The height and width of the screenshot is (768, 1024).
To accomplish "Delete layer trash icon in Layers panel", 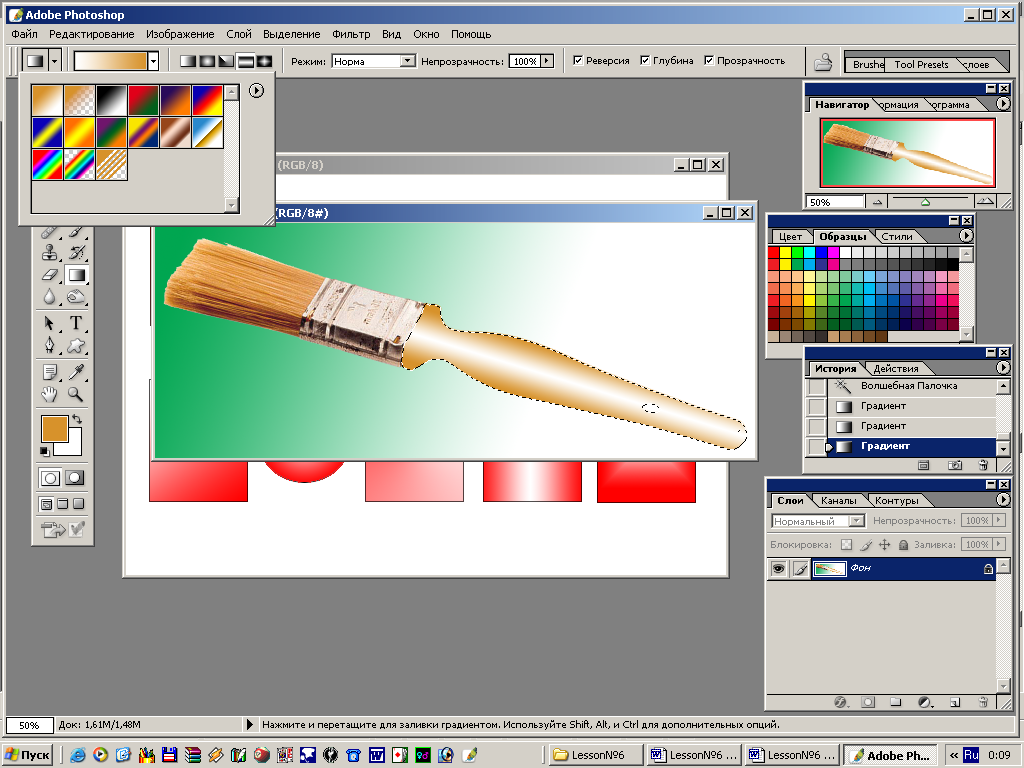I will (x=983, y=702).
